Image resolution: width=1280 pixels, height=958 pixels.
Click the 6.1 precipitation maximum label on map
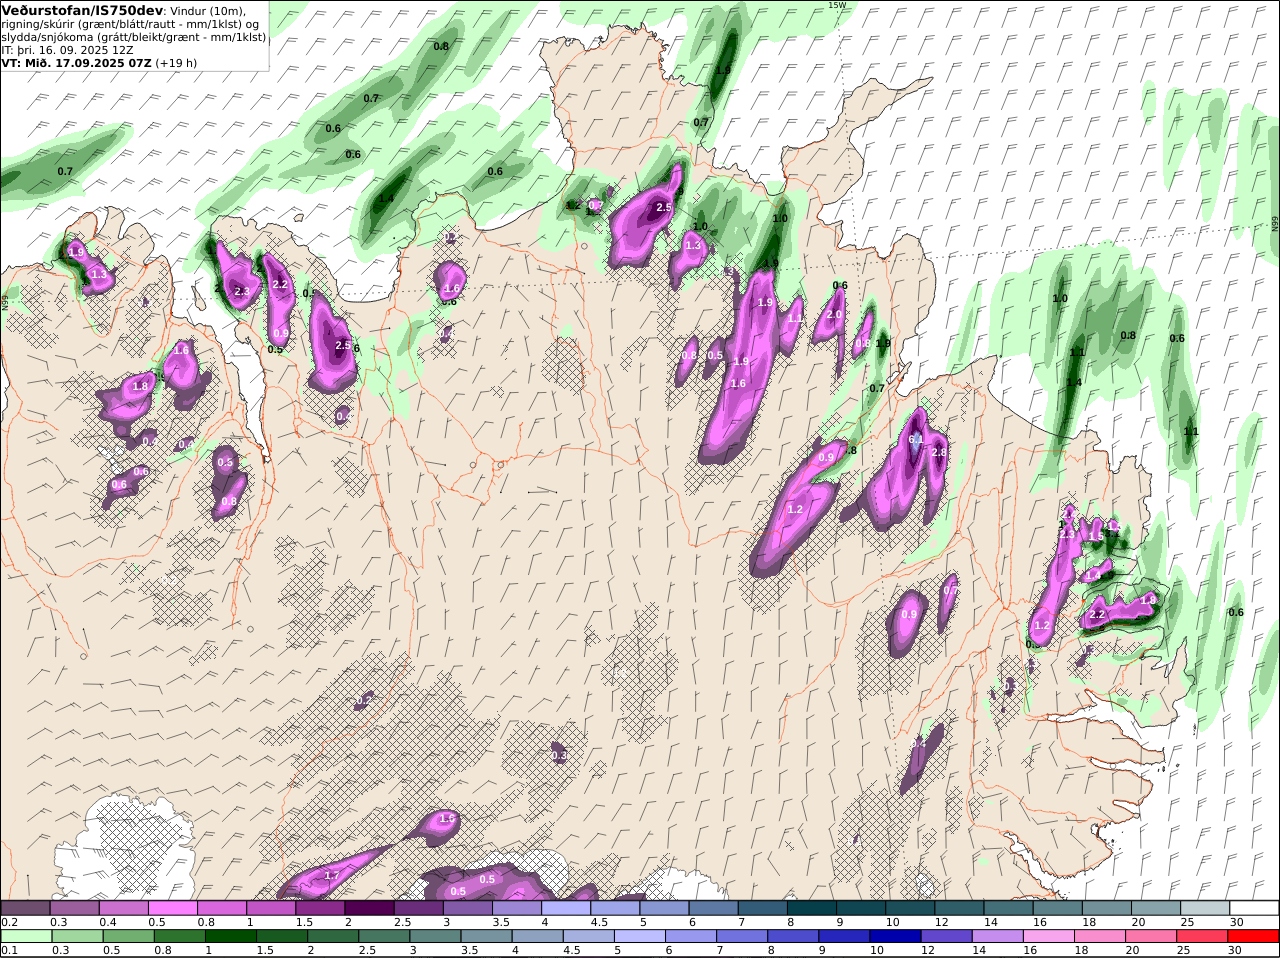[x=915, y=439]
